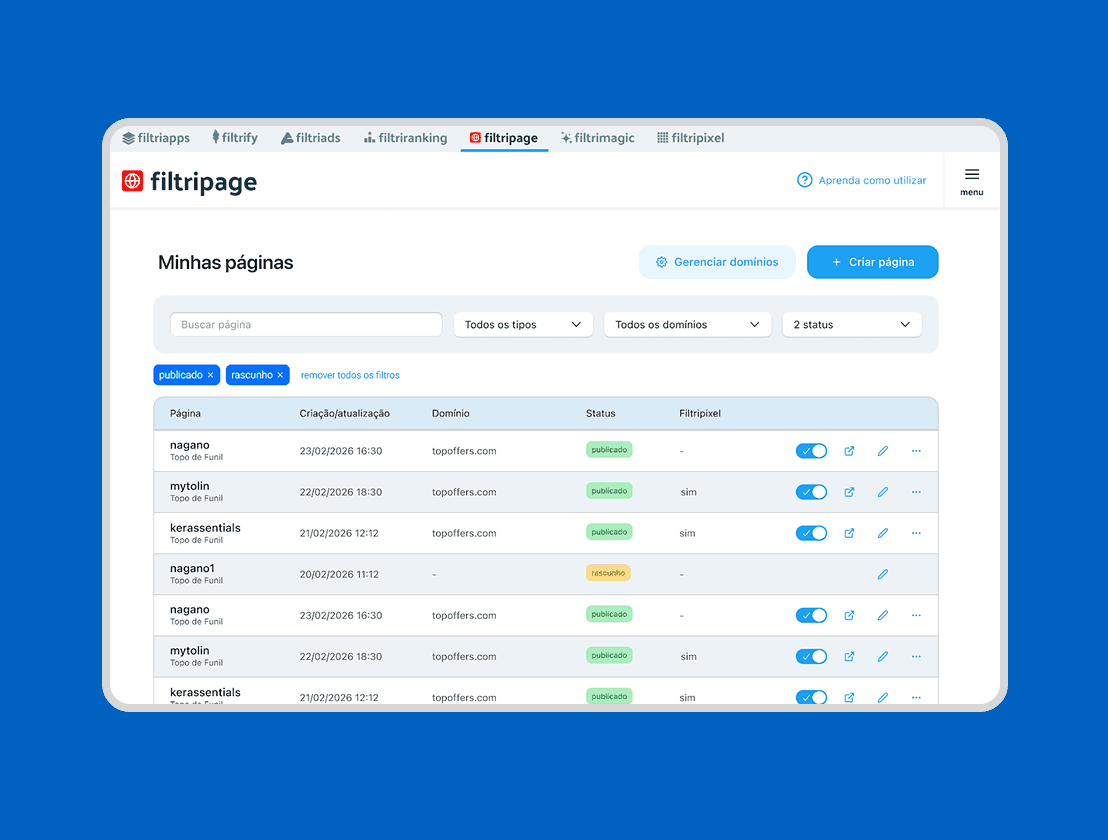
Task: Open external link on second nagano row
Action: pos(849,615)
